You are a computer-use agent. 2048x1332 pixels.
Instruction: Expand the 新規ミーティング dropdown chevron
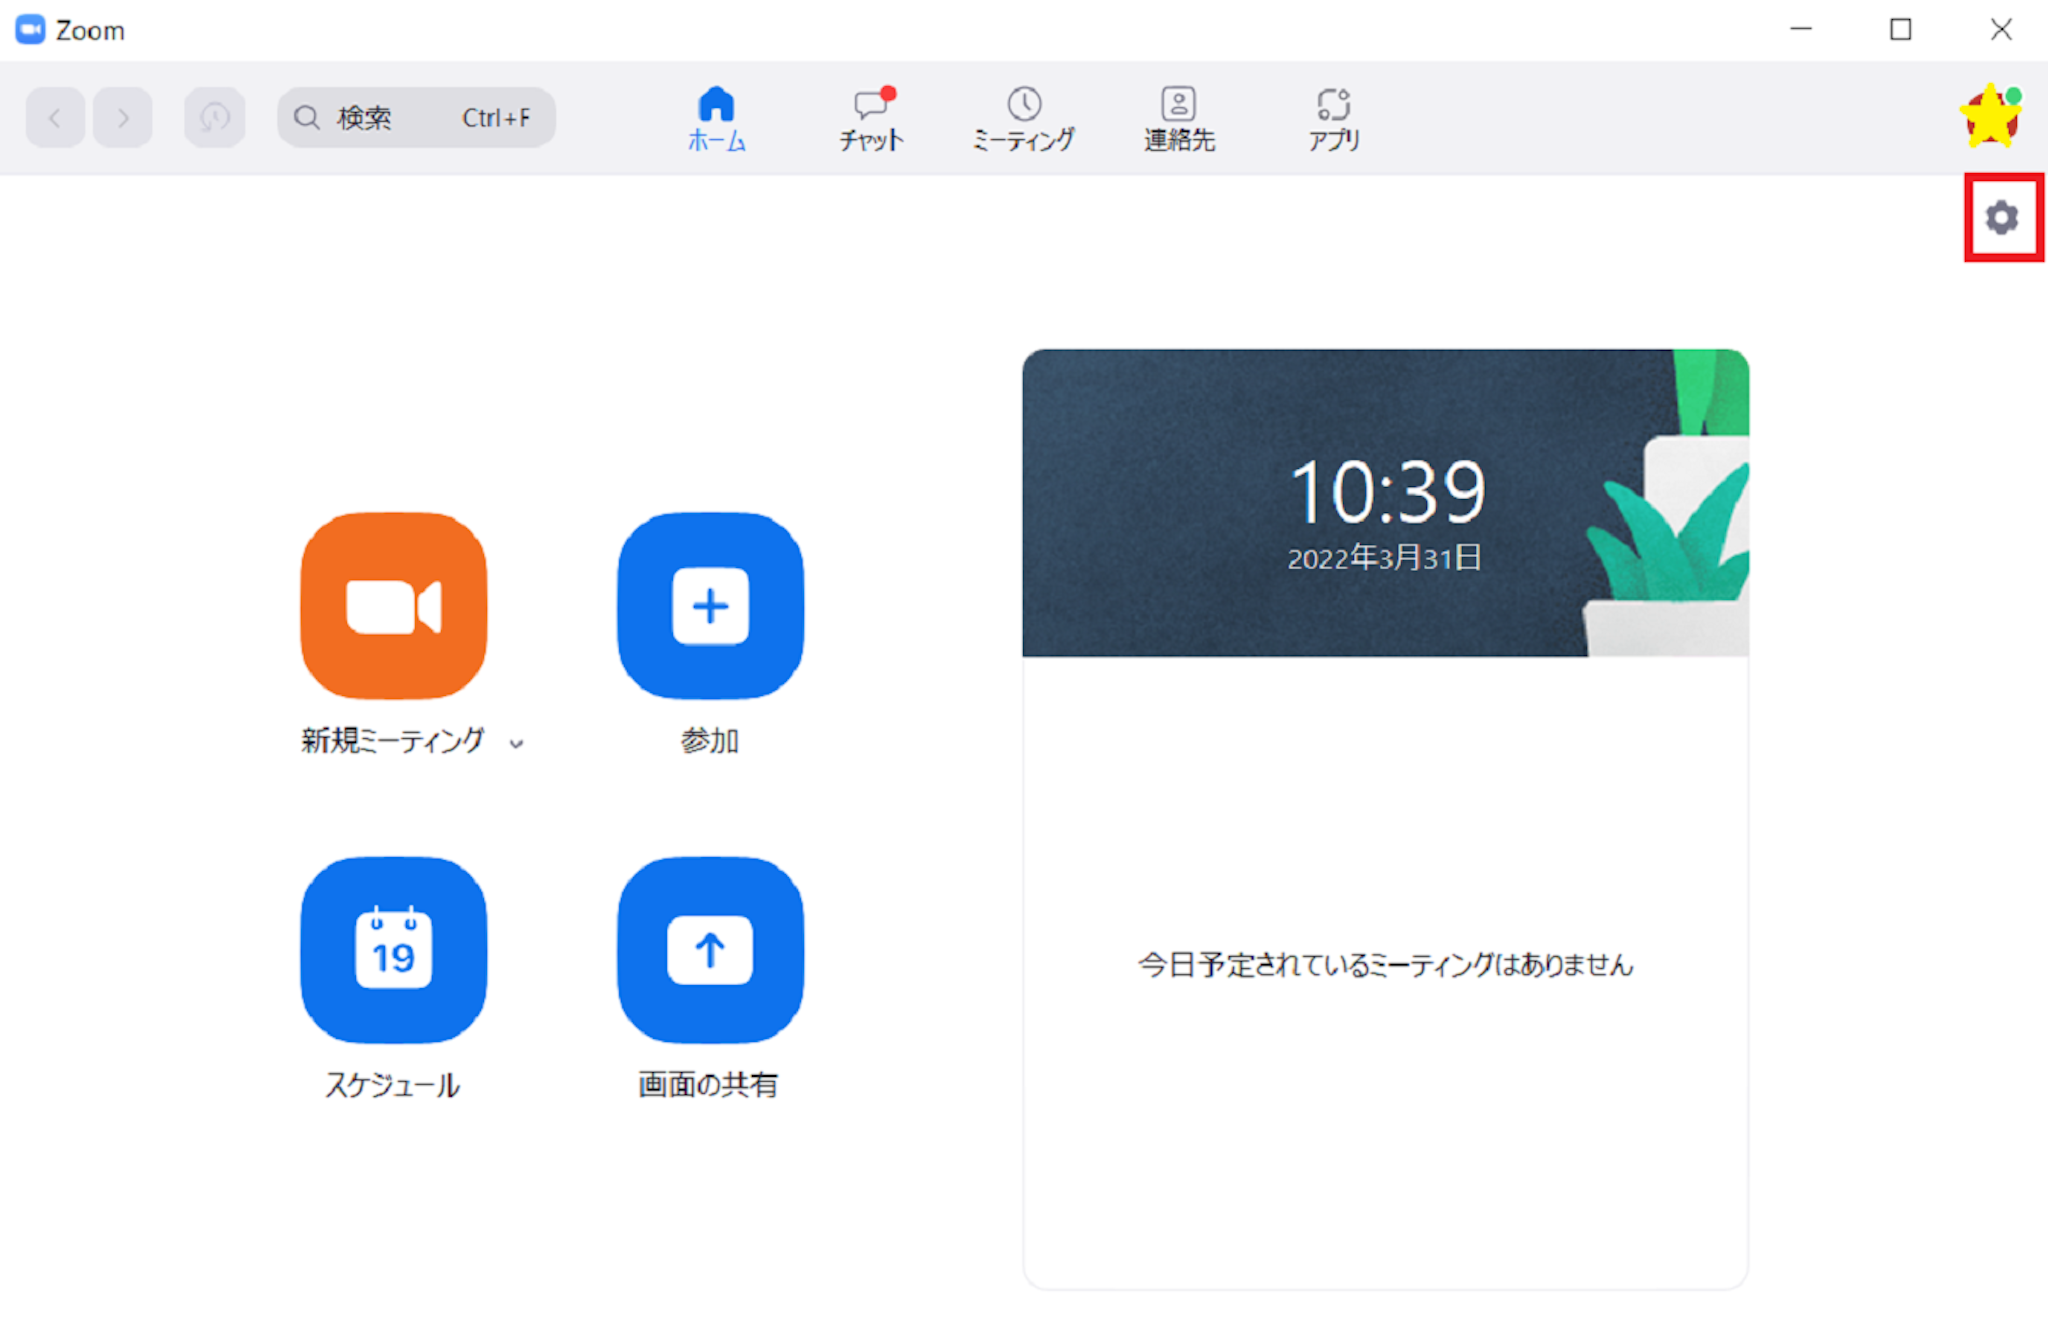coord(516,743)
